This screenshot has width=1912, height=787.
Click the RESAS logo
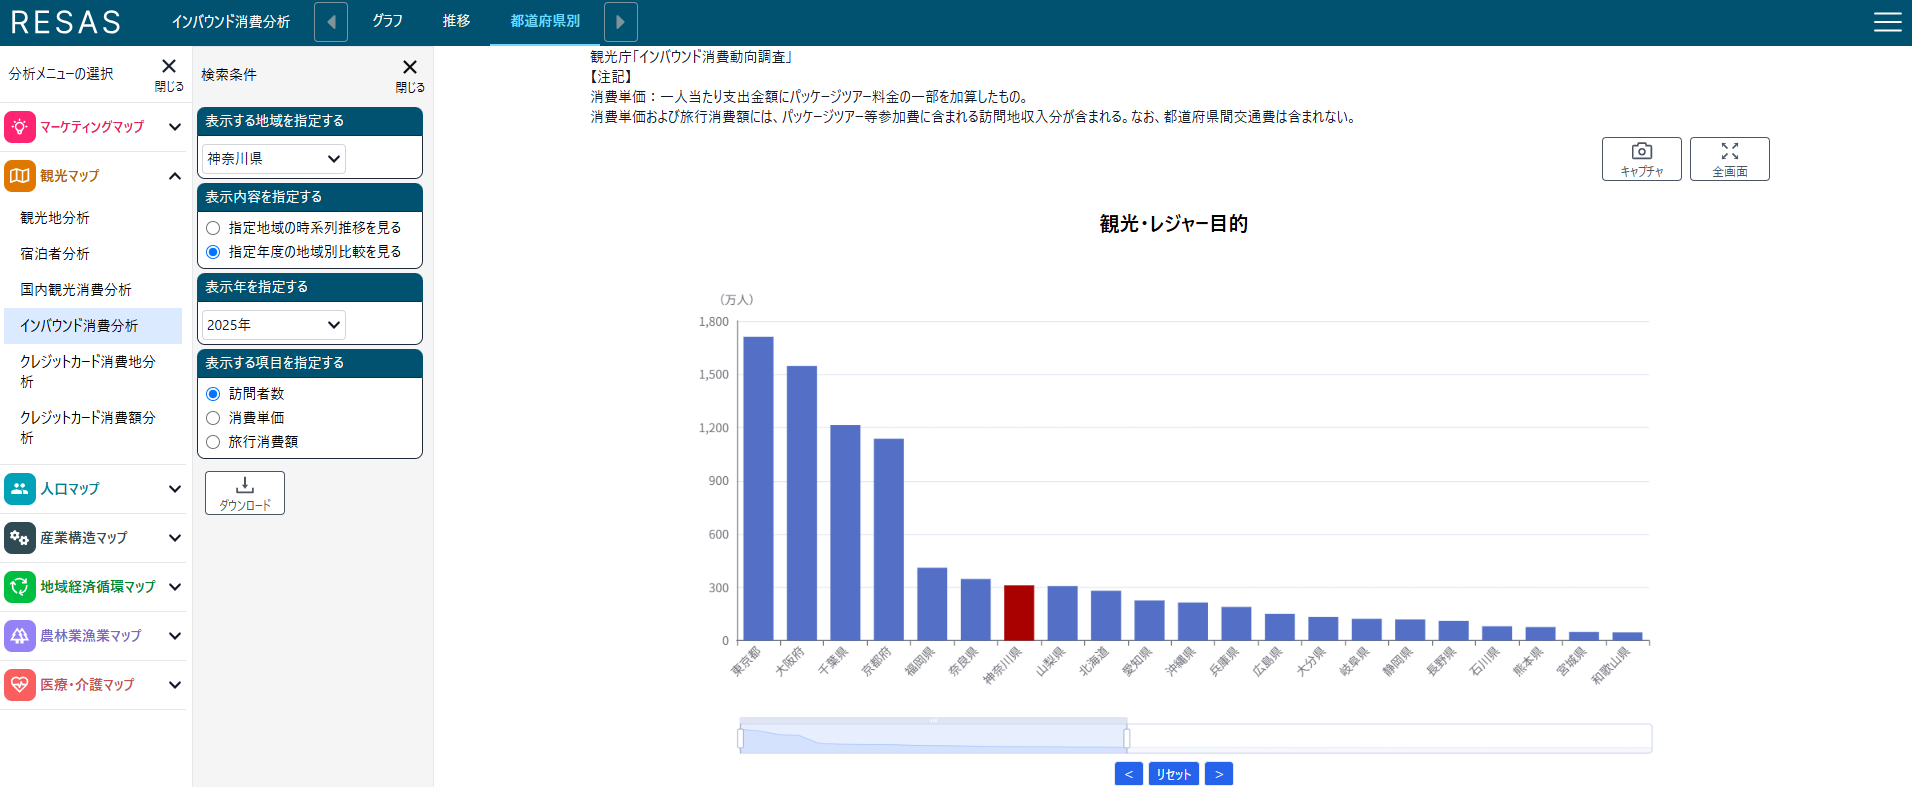pos(66,22)
